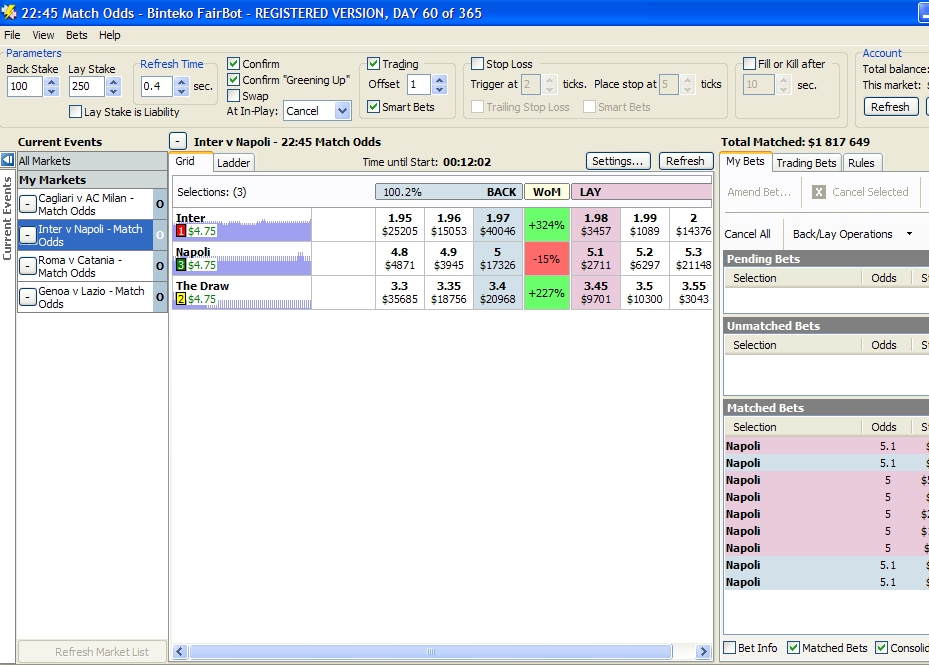Enable the Stop Loss checkbox
This screenshot has width=929, height=665.
477,63
